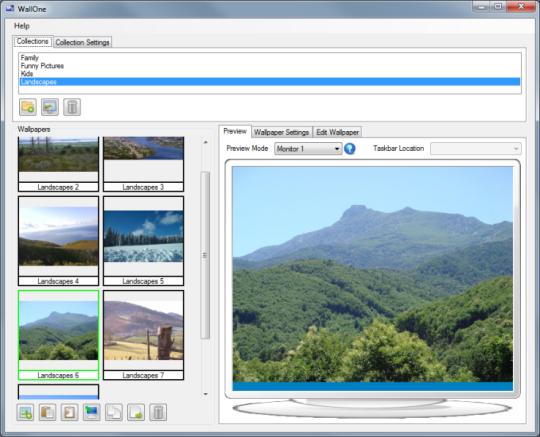Image resolution: width=540 pixels, height=437 pixels.
Task: Click the paste from clipboard icon
Action: click(47, 412)
